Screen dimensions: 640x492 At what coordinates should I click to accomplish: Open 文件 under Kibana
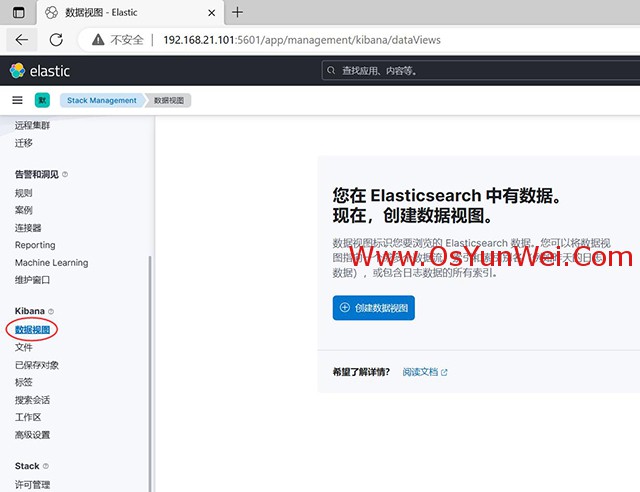tap(24, 347)
